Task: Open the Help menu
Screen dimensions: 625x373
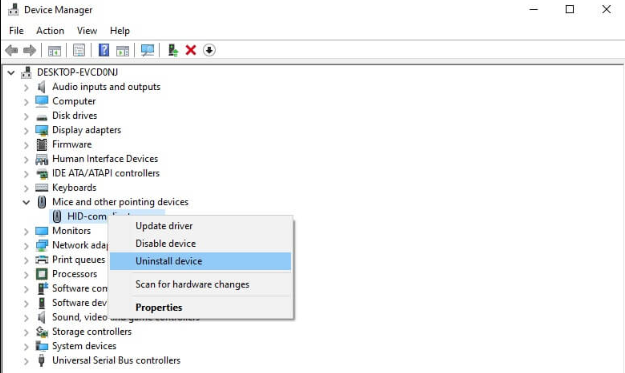Action: [120, 31]
